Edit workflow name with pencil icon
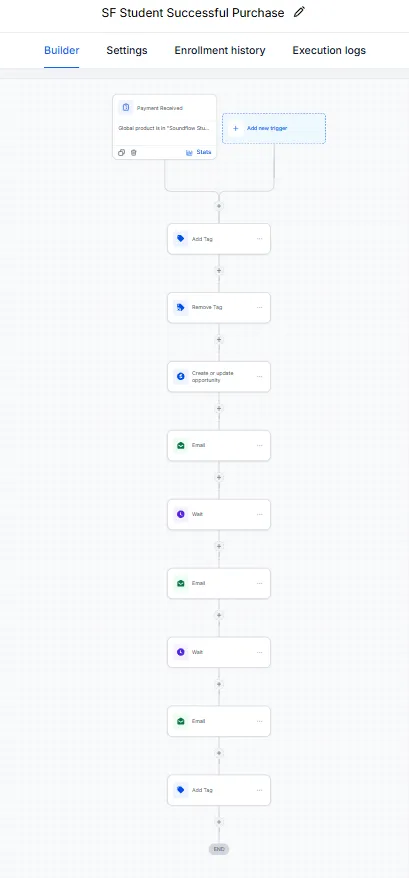 pos(300,12)
